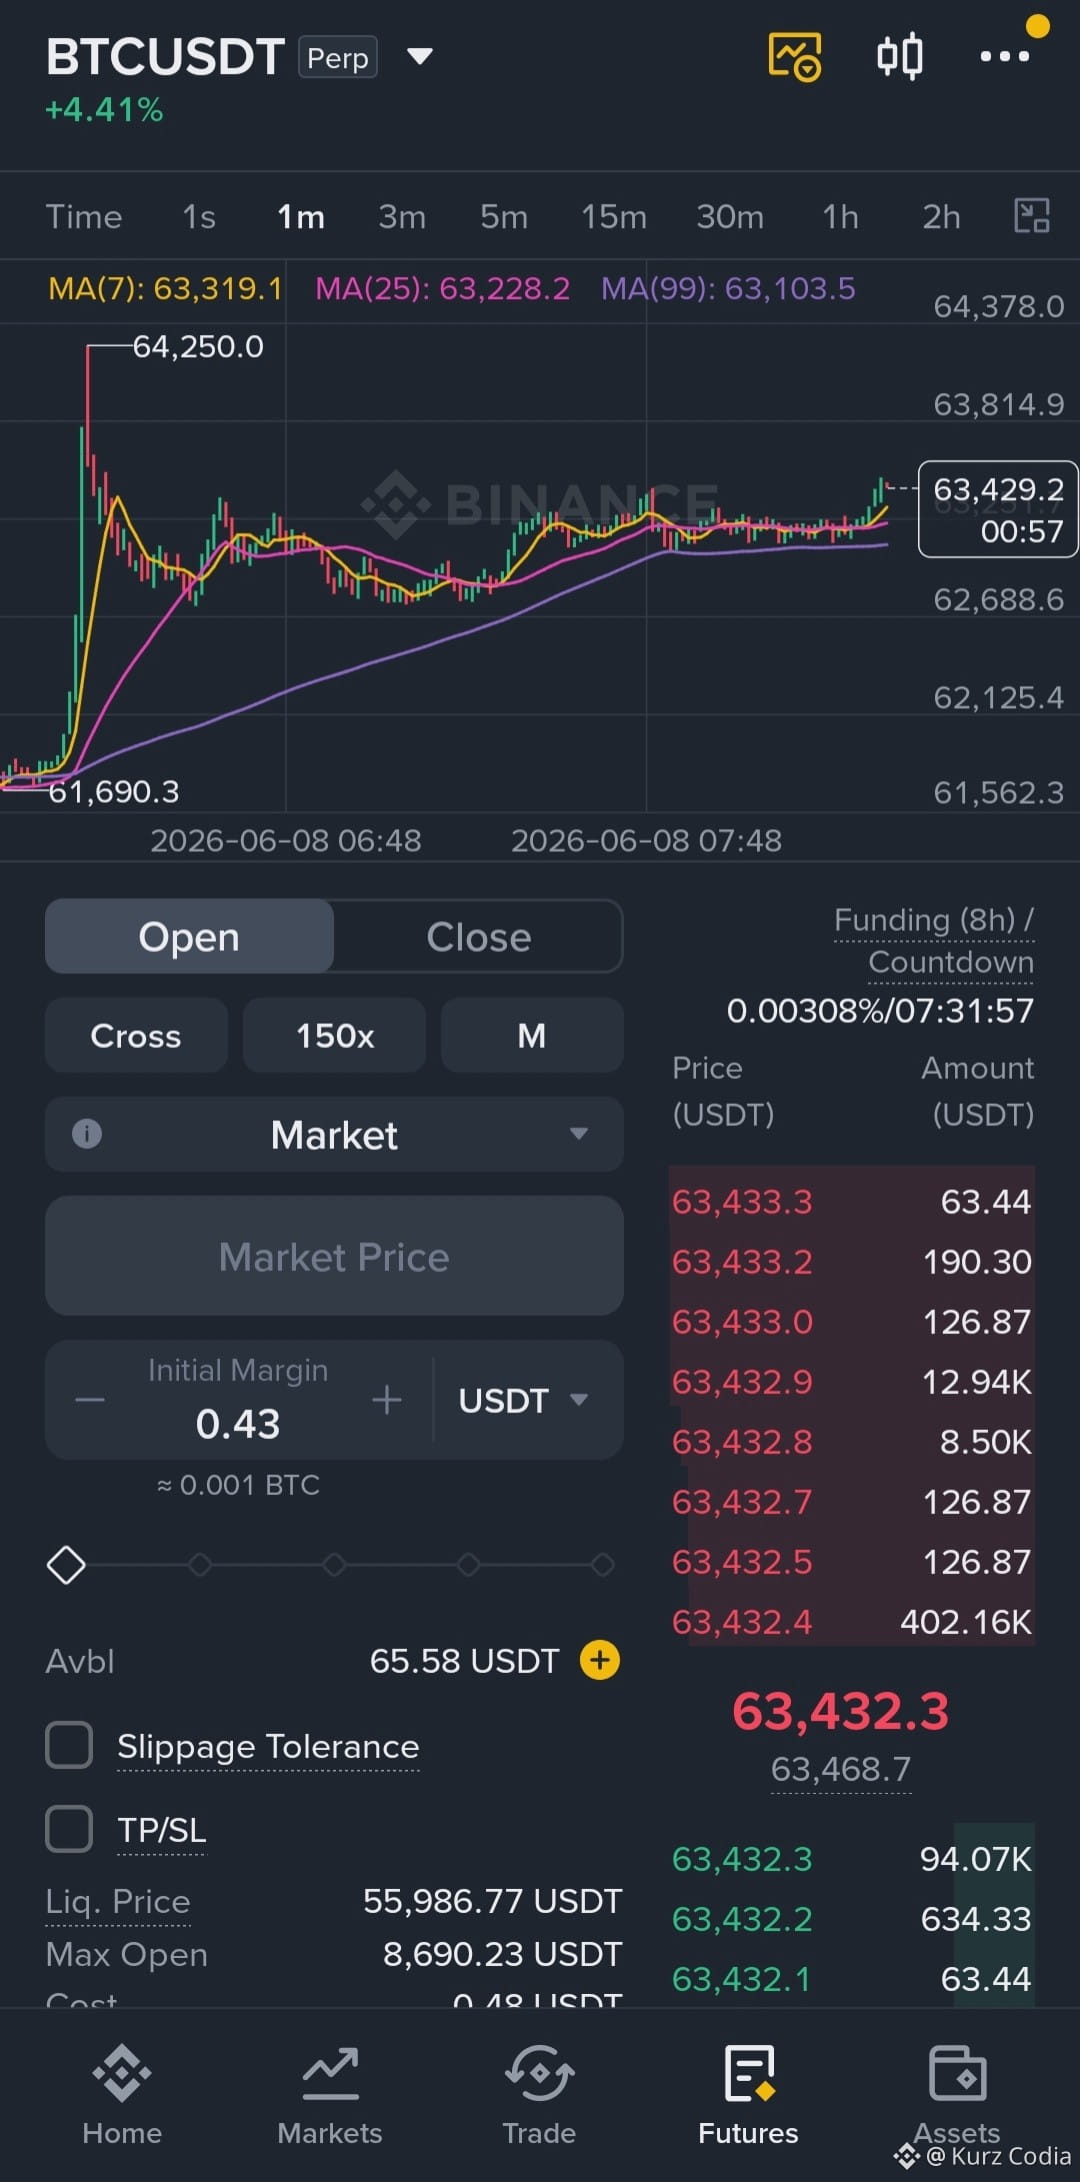The image size is (1080, 2182).
Task: Tap the yellow plus to add funds
Action: click(x=600, y=1661)
